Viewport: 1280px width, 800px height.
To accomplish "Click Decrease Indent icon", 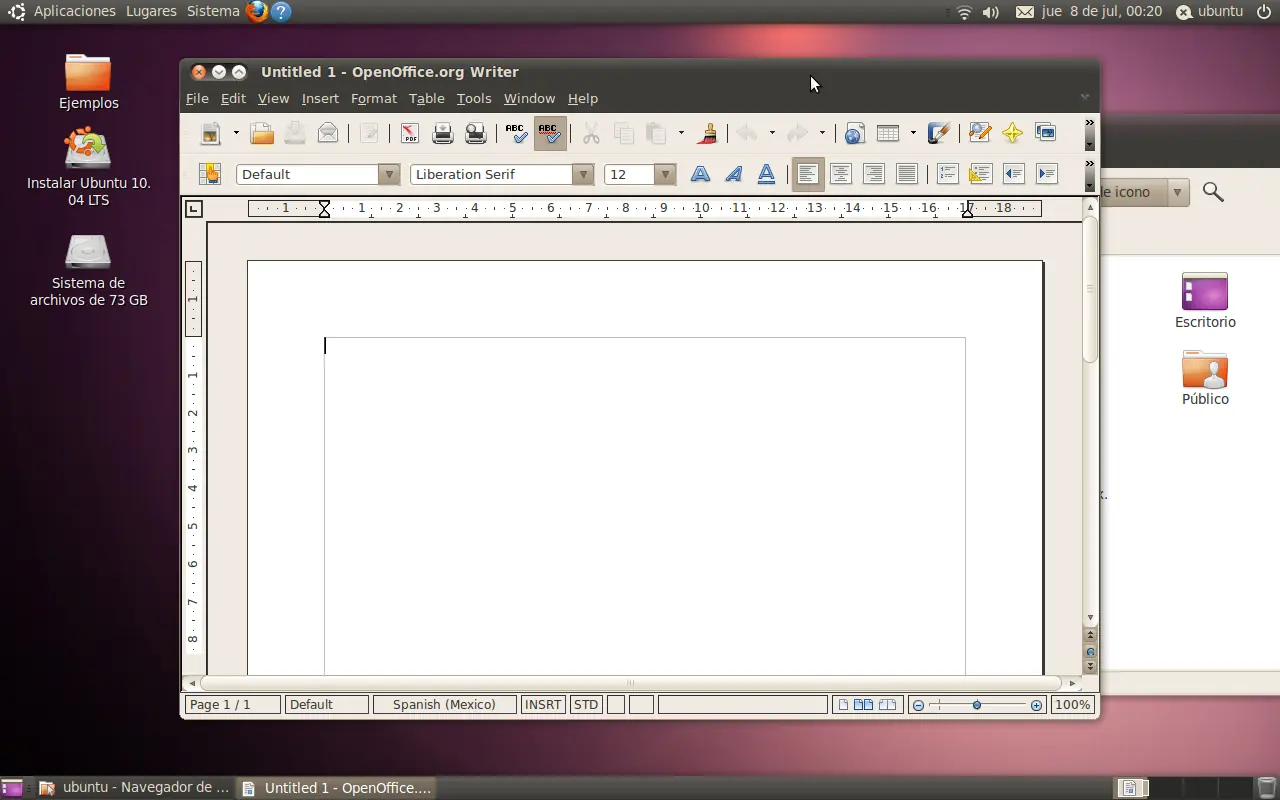I will (1014, 174).
